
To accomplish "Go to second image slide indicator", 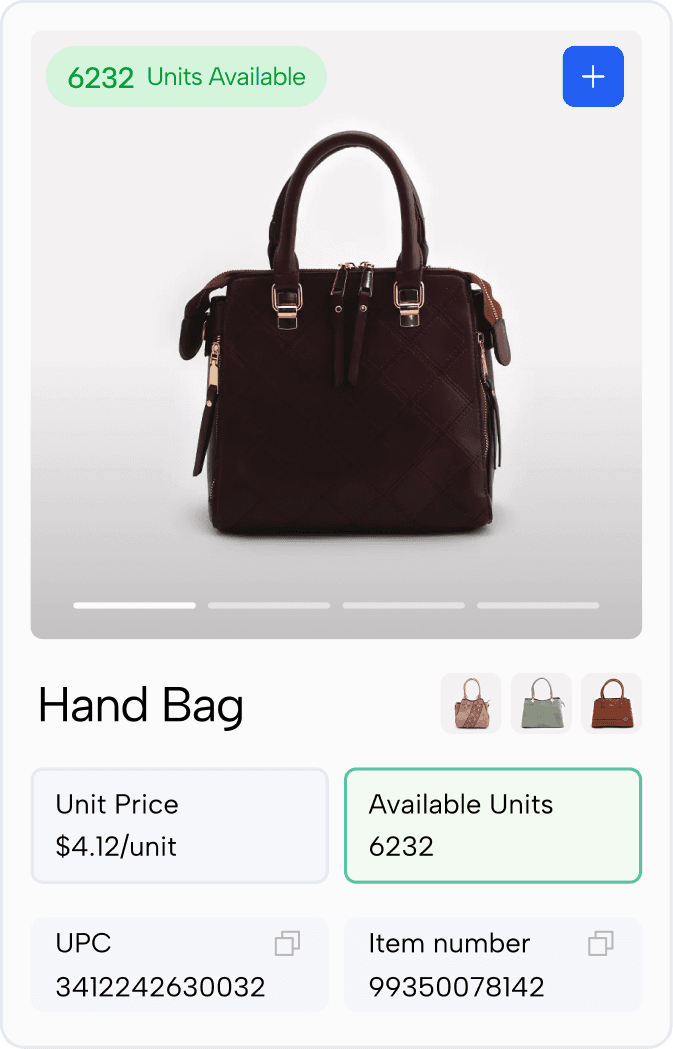I will click(x=269, y=605).
